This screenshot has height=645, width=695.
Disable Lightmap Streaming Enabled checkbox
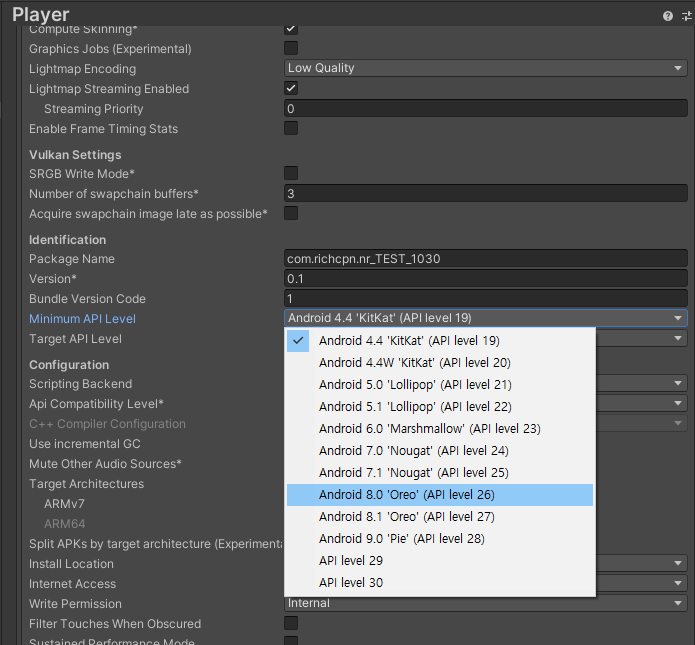pos(291,88)
